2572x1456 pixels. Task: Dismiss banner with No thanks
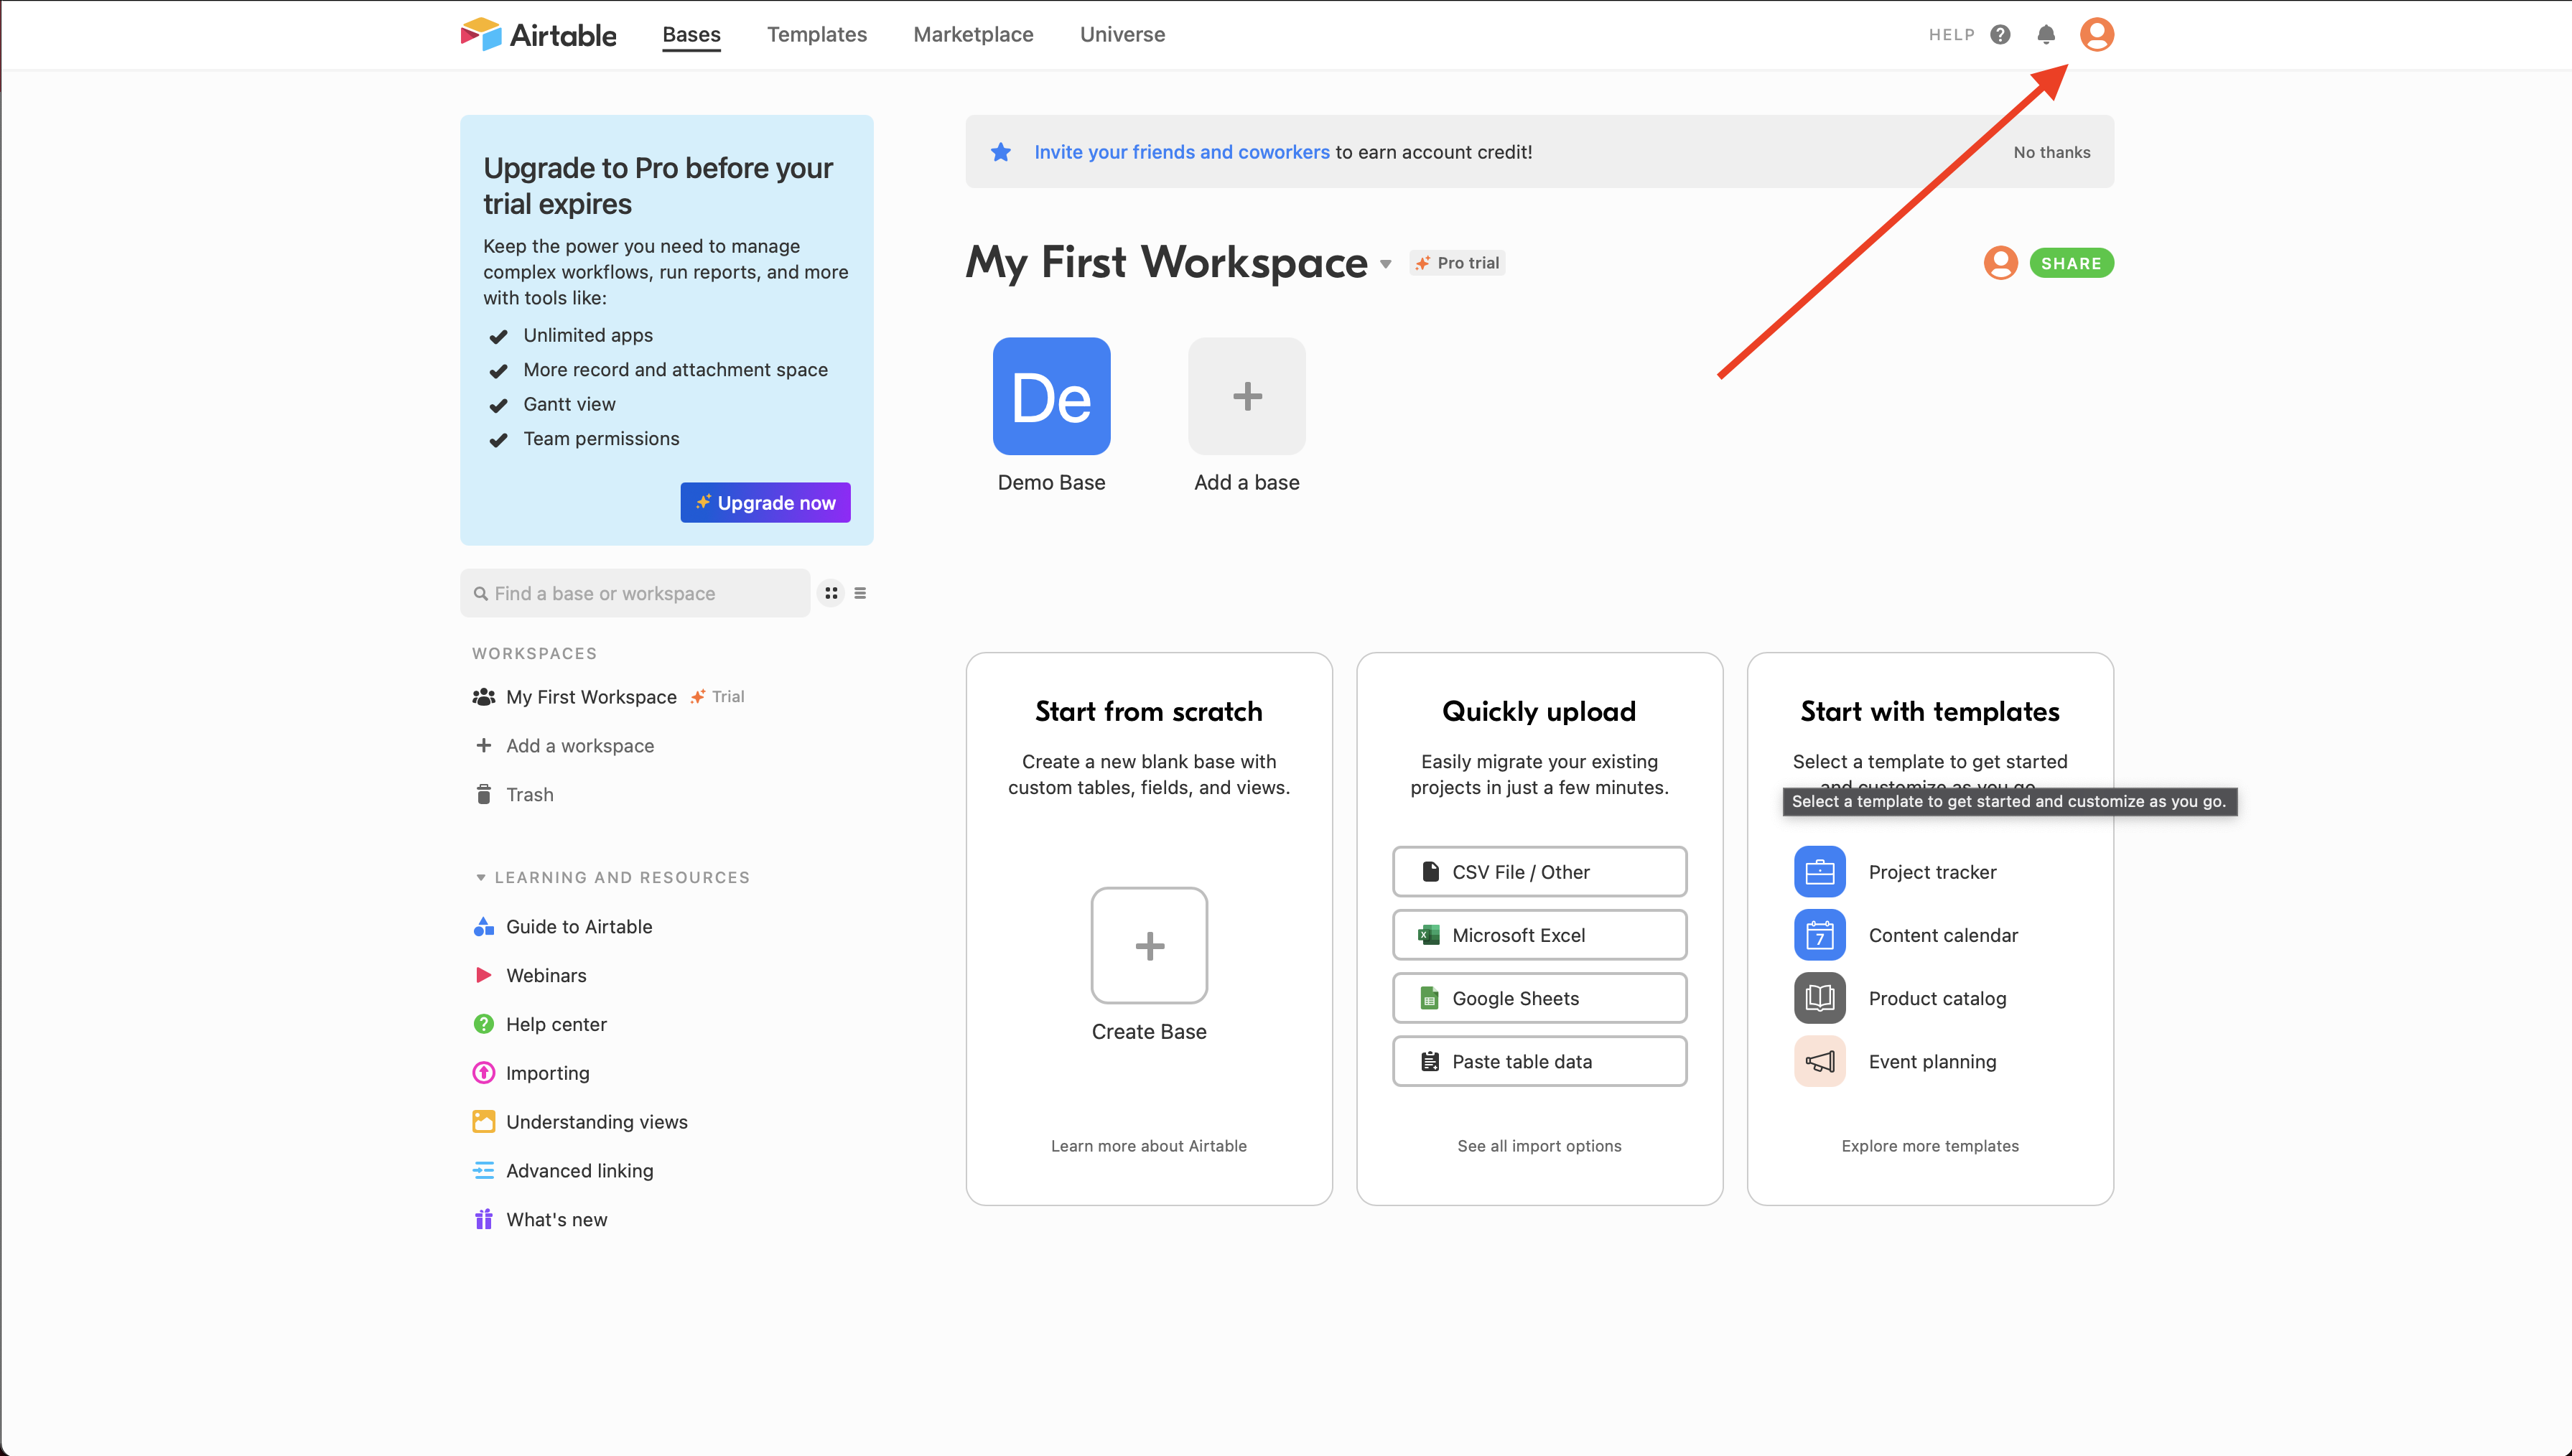pyautogui.click(x=2051, y=152)
